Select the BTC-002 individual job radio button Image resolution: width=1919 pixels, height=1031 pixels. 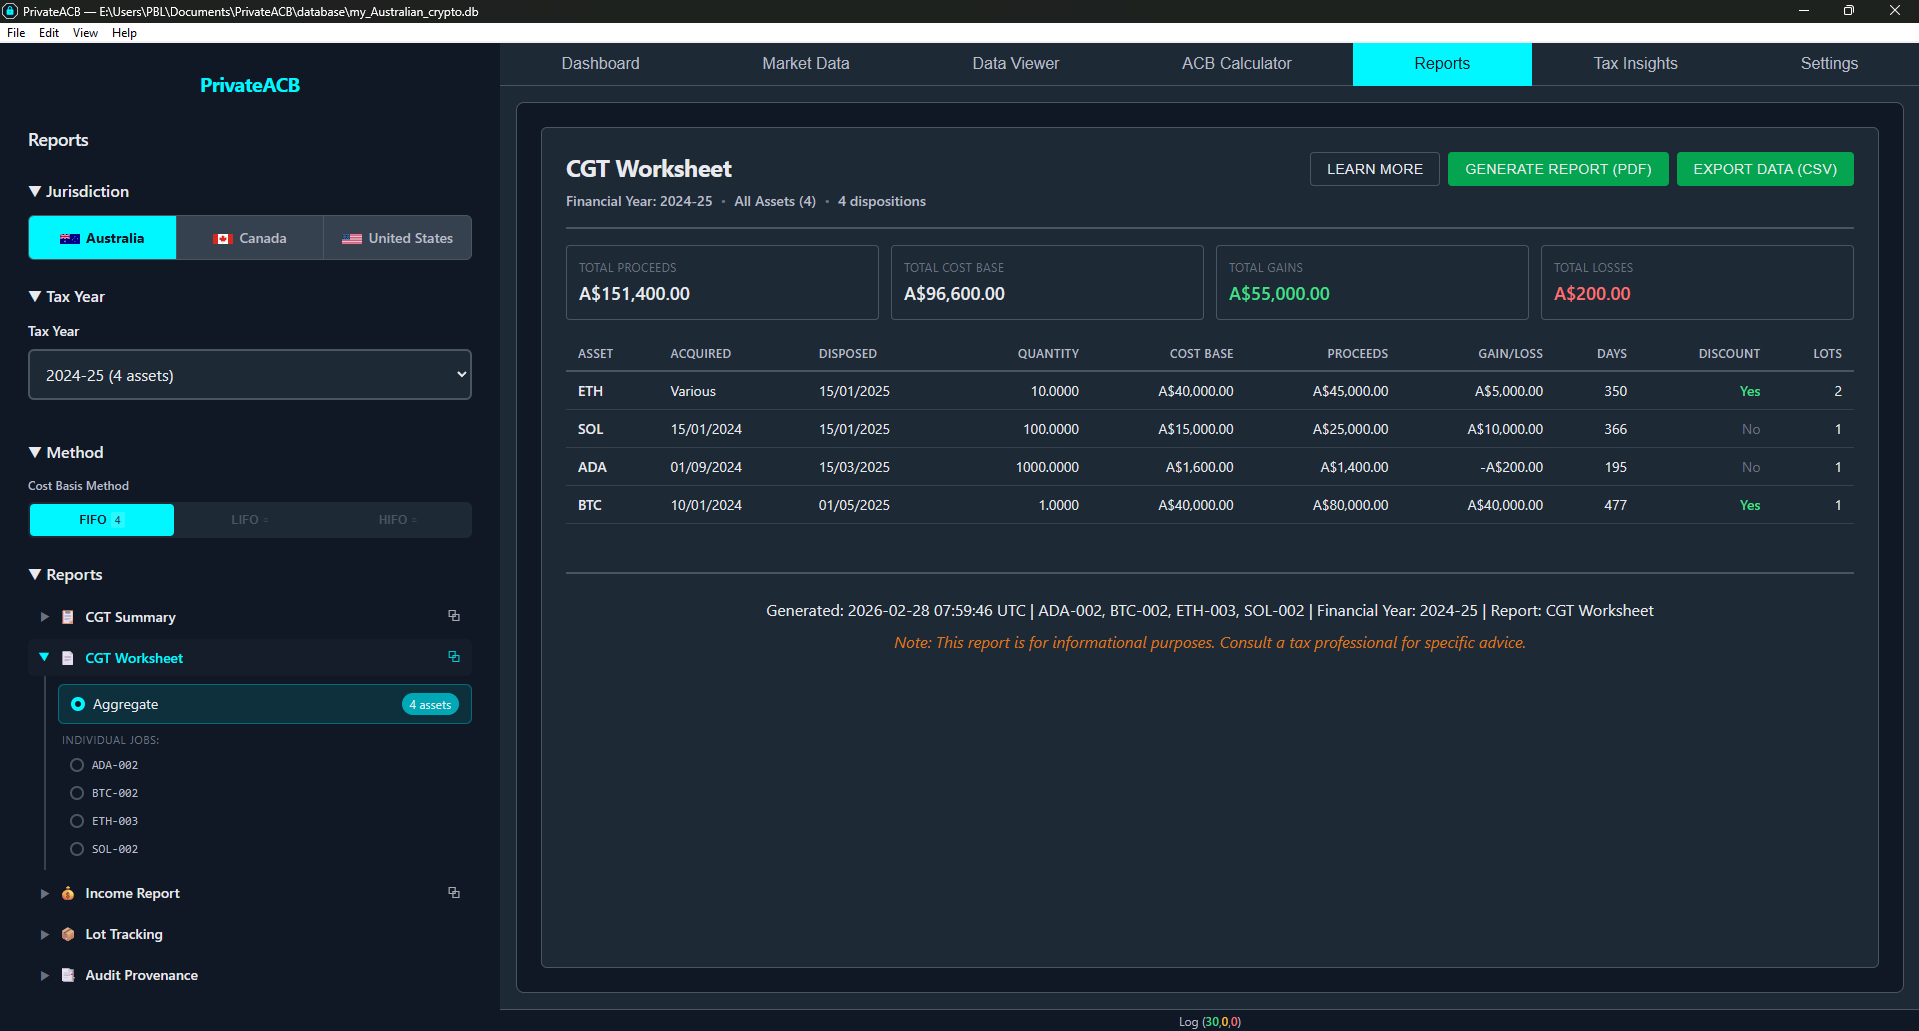(77, 793)
